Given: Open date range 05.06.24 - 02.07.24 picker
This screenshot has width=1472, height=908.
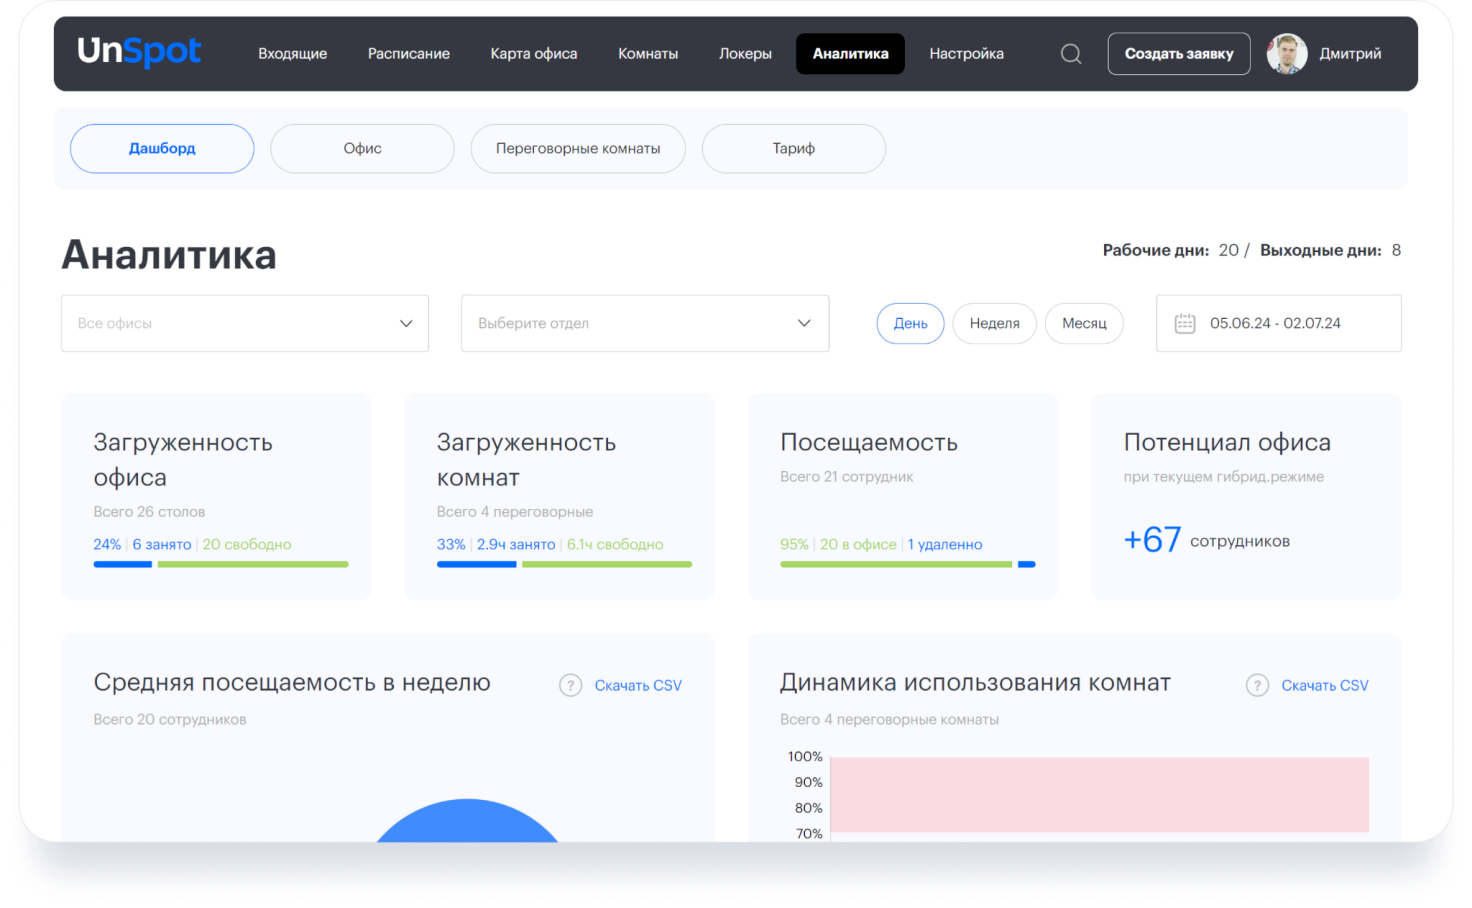Looking at the screenshot, I should point(1279,323).
